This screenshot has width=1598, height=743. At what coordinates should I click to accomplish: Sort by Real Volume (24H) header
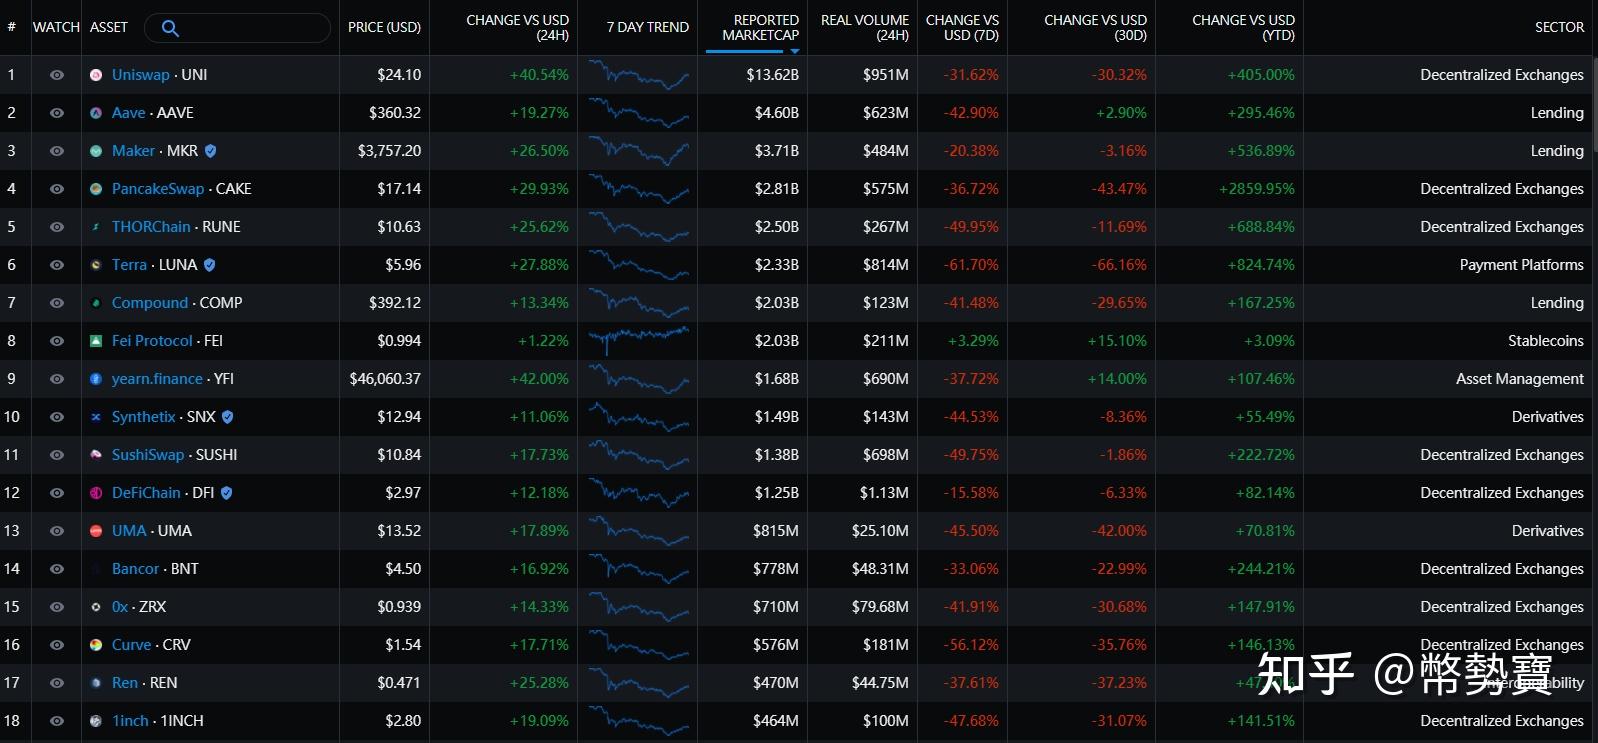click(864, 27)
